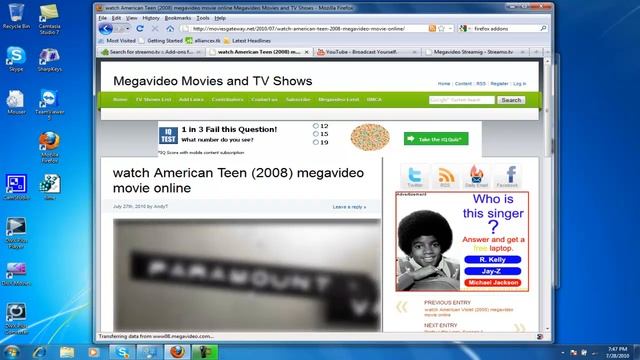Open the TV Shows List nav link
The width and height of the screenshot is (640, 360).
(153, 100)
